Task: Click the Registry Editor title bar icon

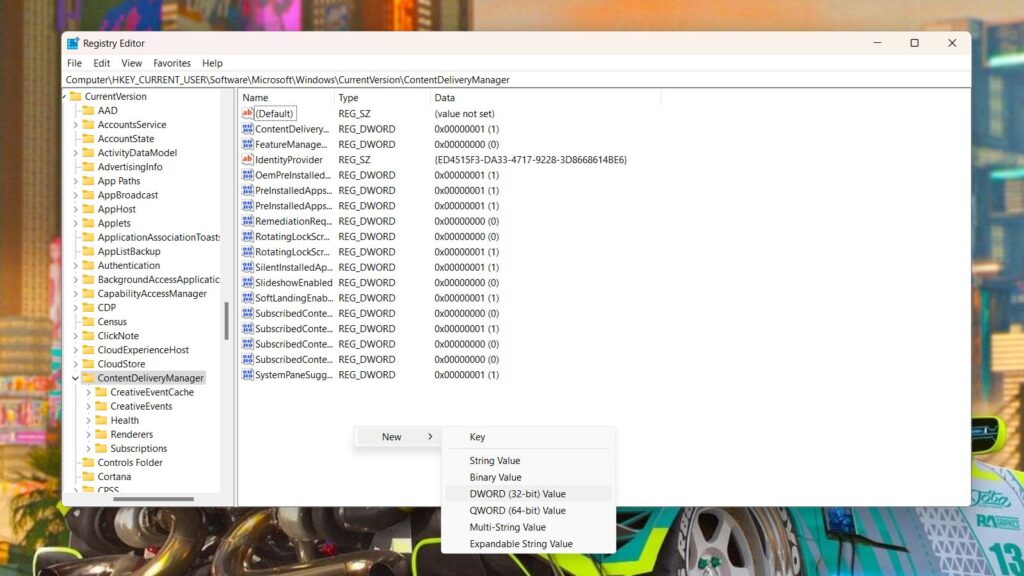Action: coord(72,43)
